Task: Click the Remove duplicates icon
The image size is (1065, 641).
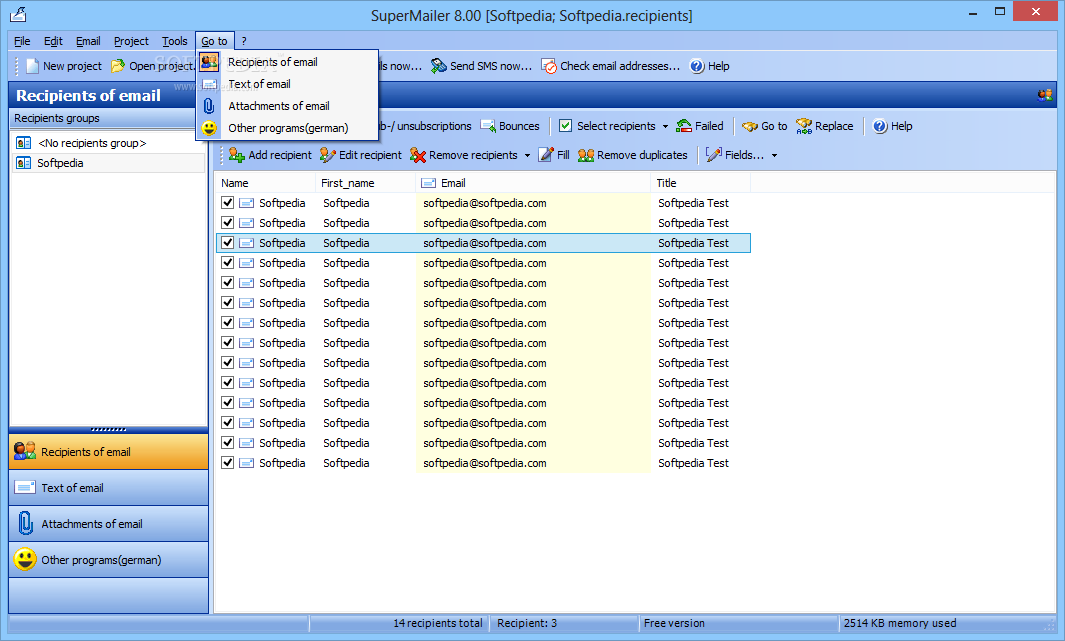Action: [586, 155]
